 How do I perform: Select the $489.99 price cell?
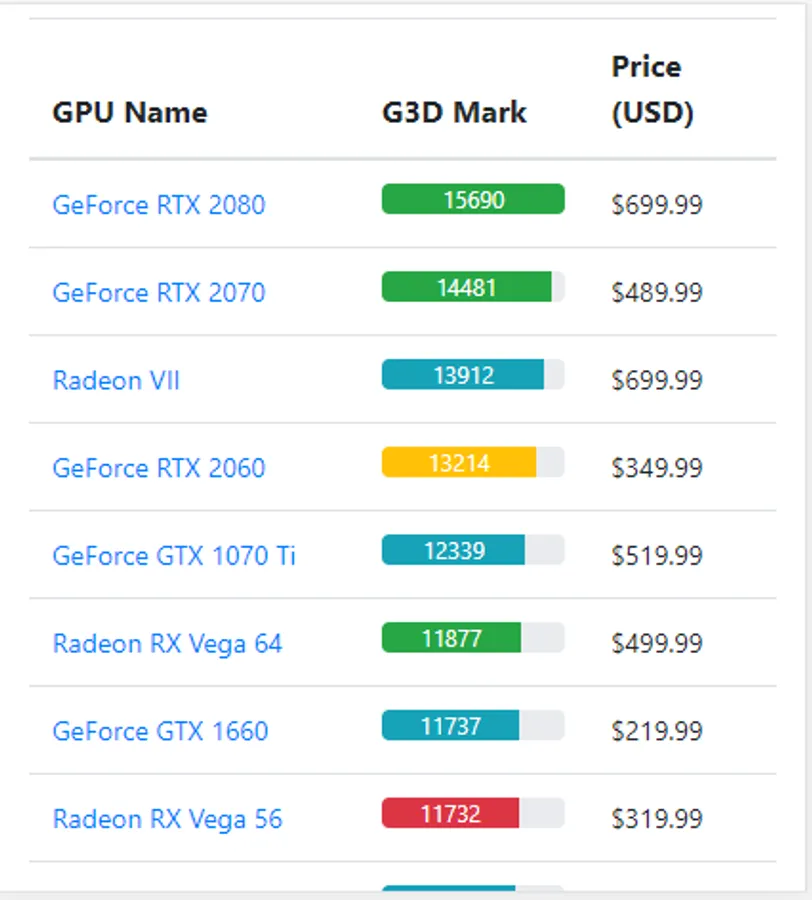pyautogui.click(x=657, y=293)
